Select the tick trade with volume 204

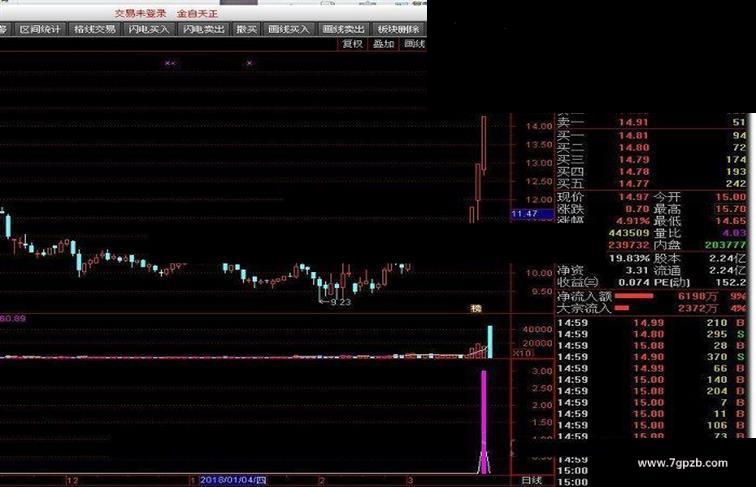pyautogui.click(x=651, y=391)
